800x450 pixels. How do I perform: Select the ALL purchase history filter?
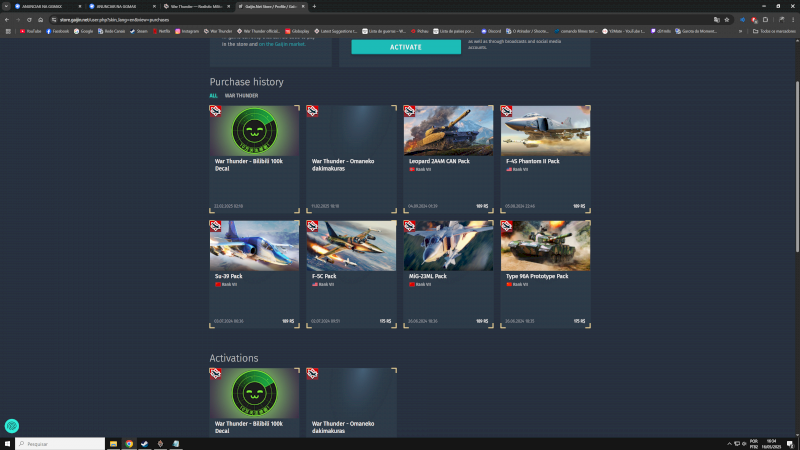click(x=213, y=96)
